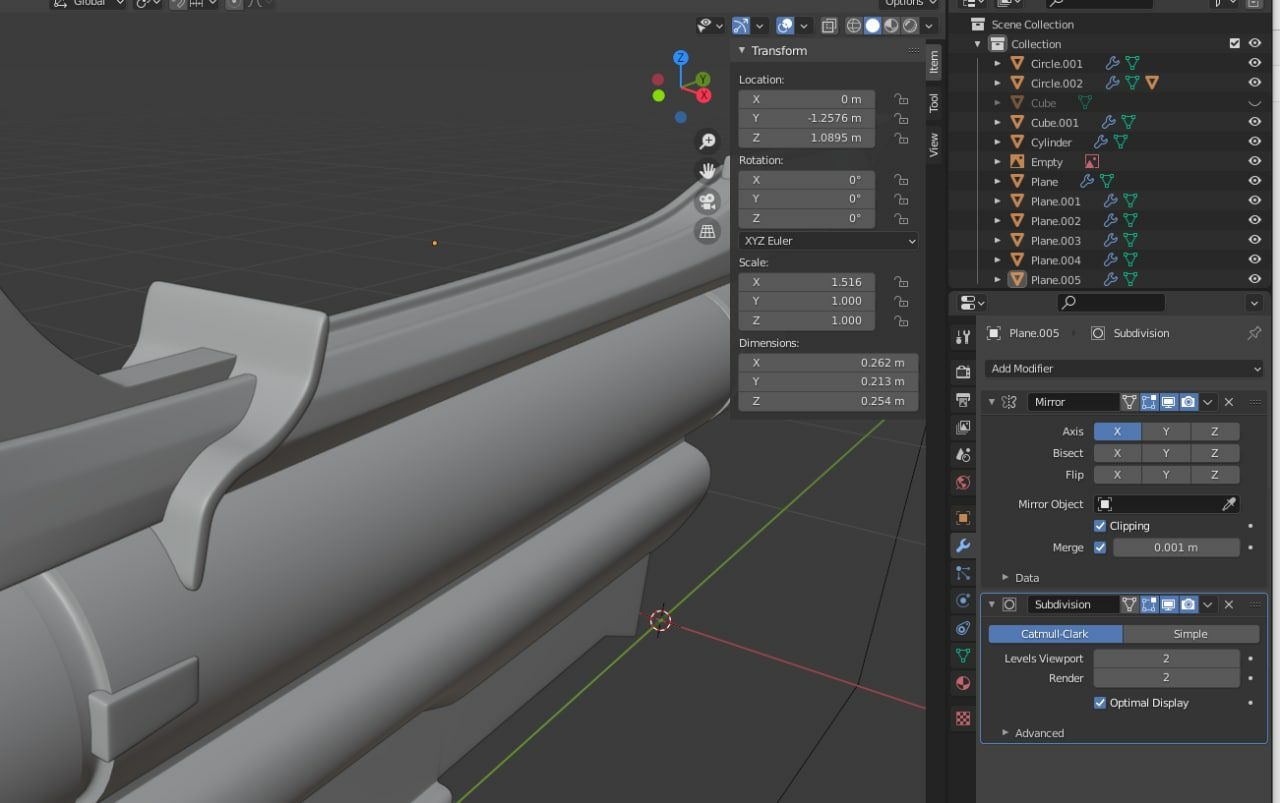1280x803 pixels.
Task: Select material preview viewport shading
Action: point(891,26)
